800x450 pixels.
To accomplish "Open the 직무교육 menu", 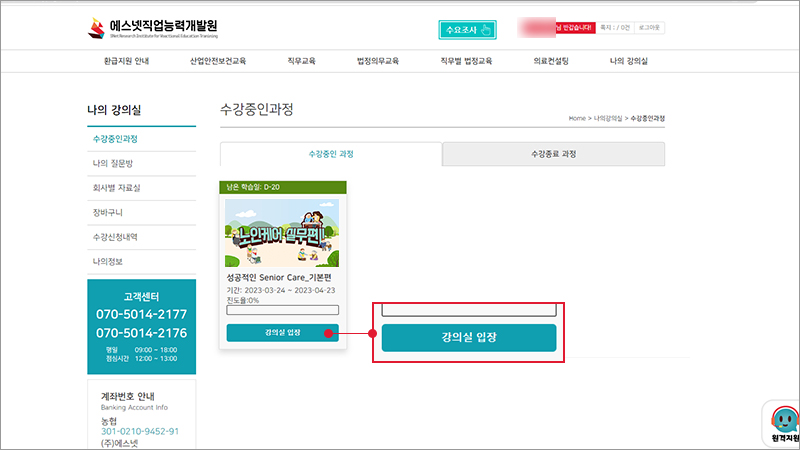I will (302, 61).
